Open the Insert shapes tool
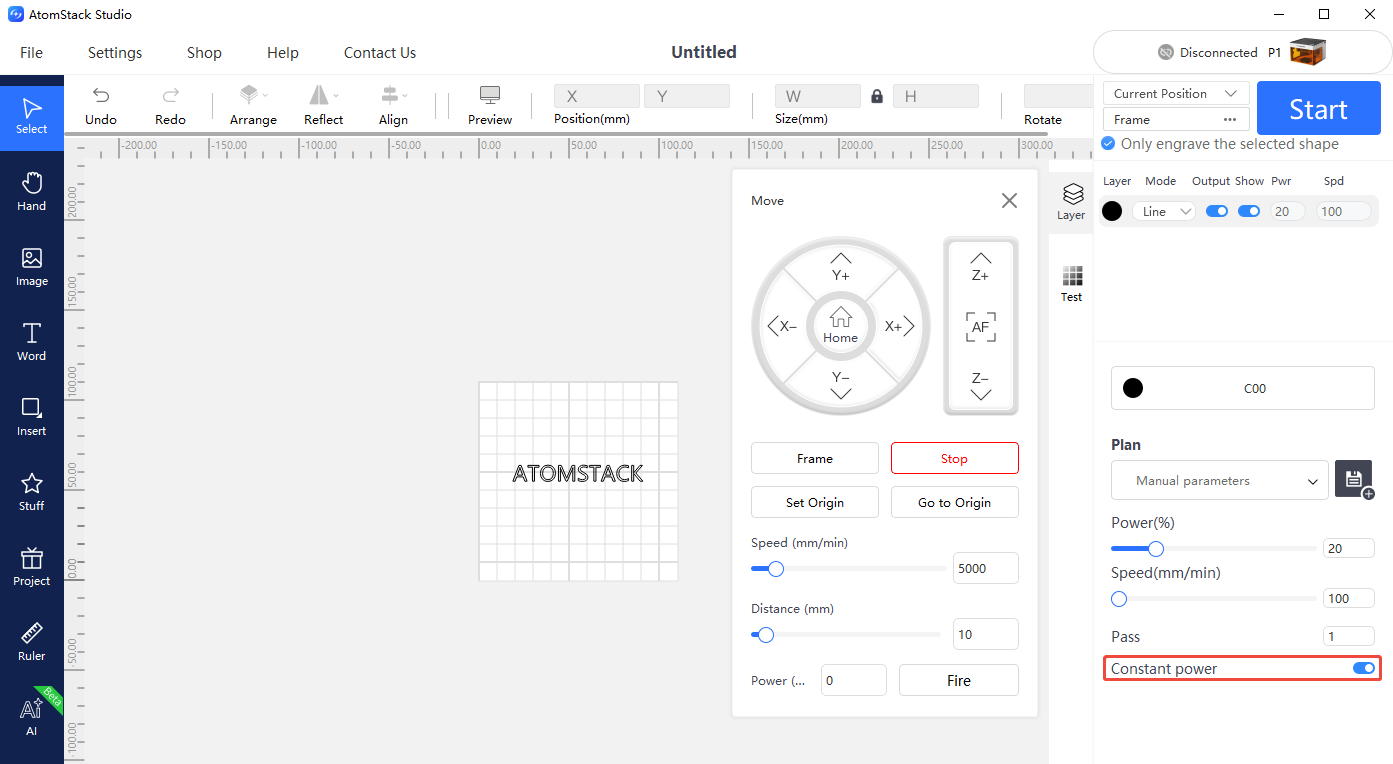 [32, 416]
